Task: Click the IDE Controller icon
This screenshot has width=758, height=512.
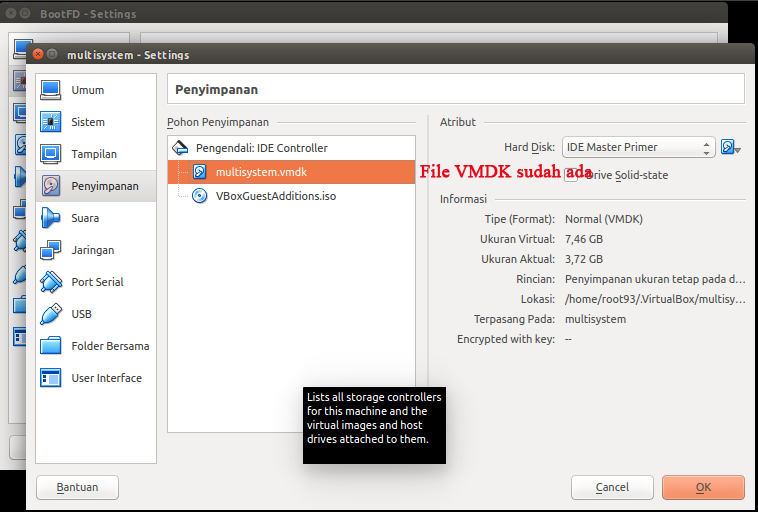Action: coord(180,148)
